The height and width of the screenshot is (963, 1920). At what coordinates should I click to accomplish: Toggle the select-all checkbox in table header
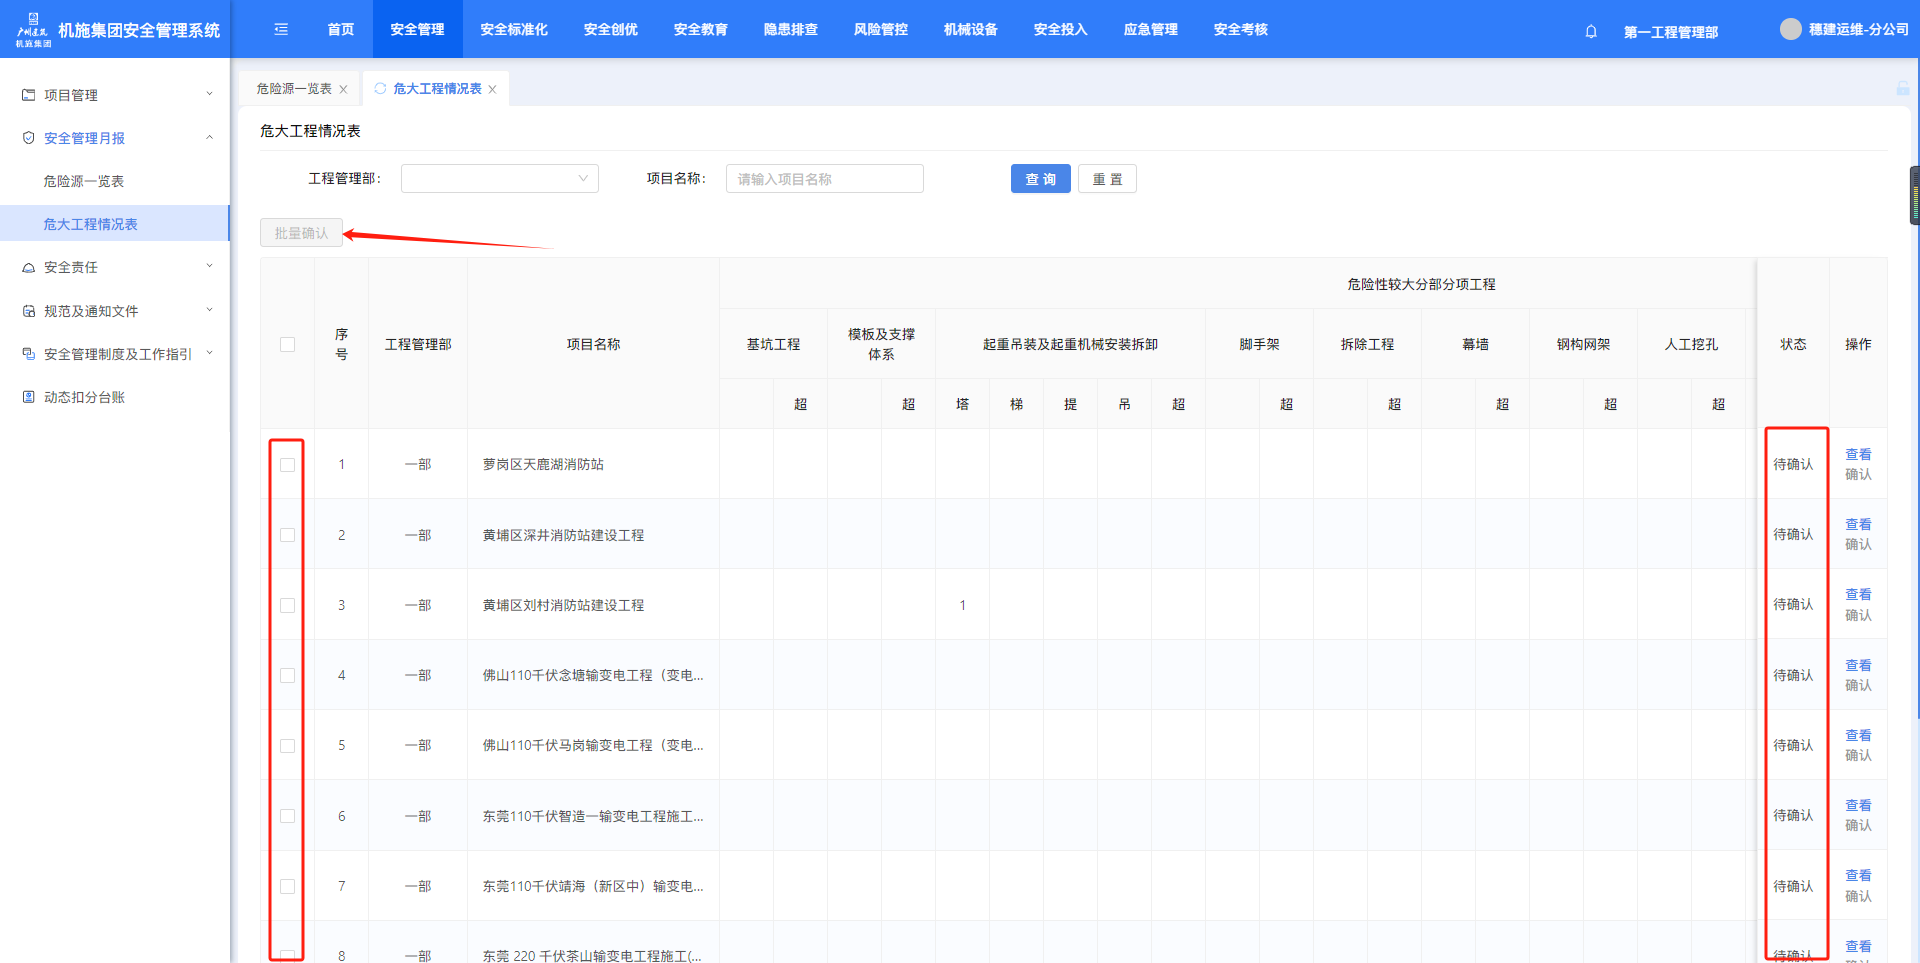tap(288, 344)
